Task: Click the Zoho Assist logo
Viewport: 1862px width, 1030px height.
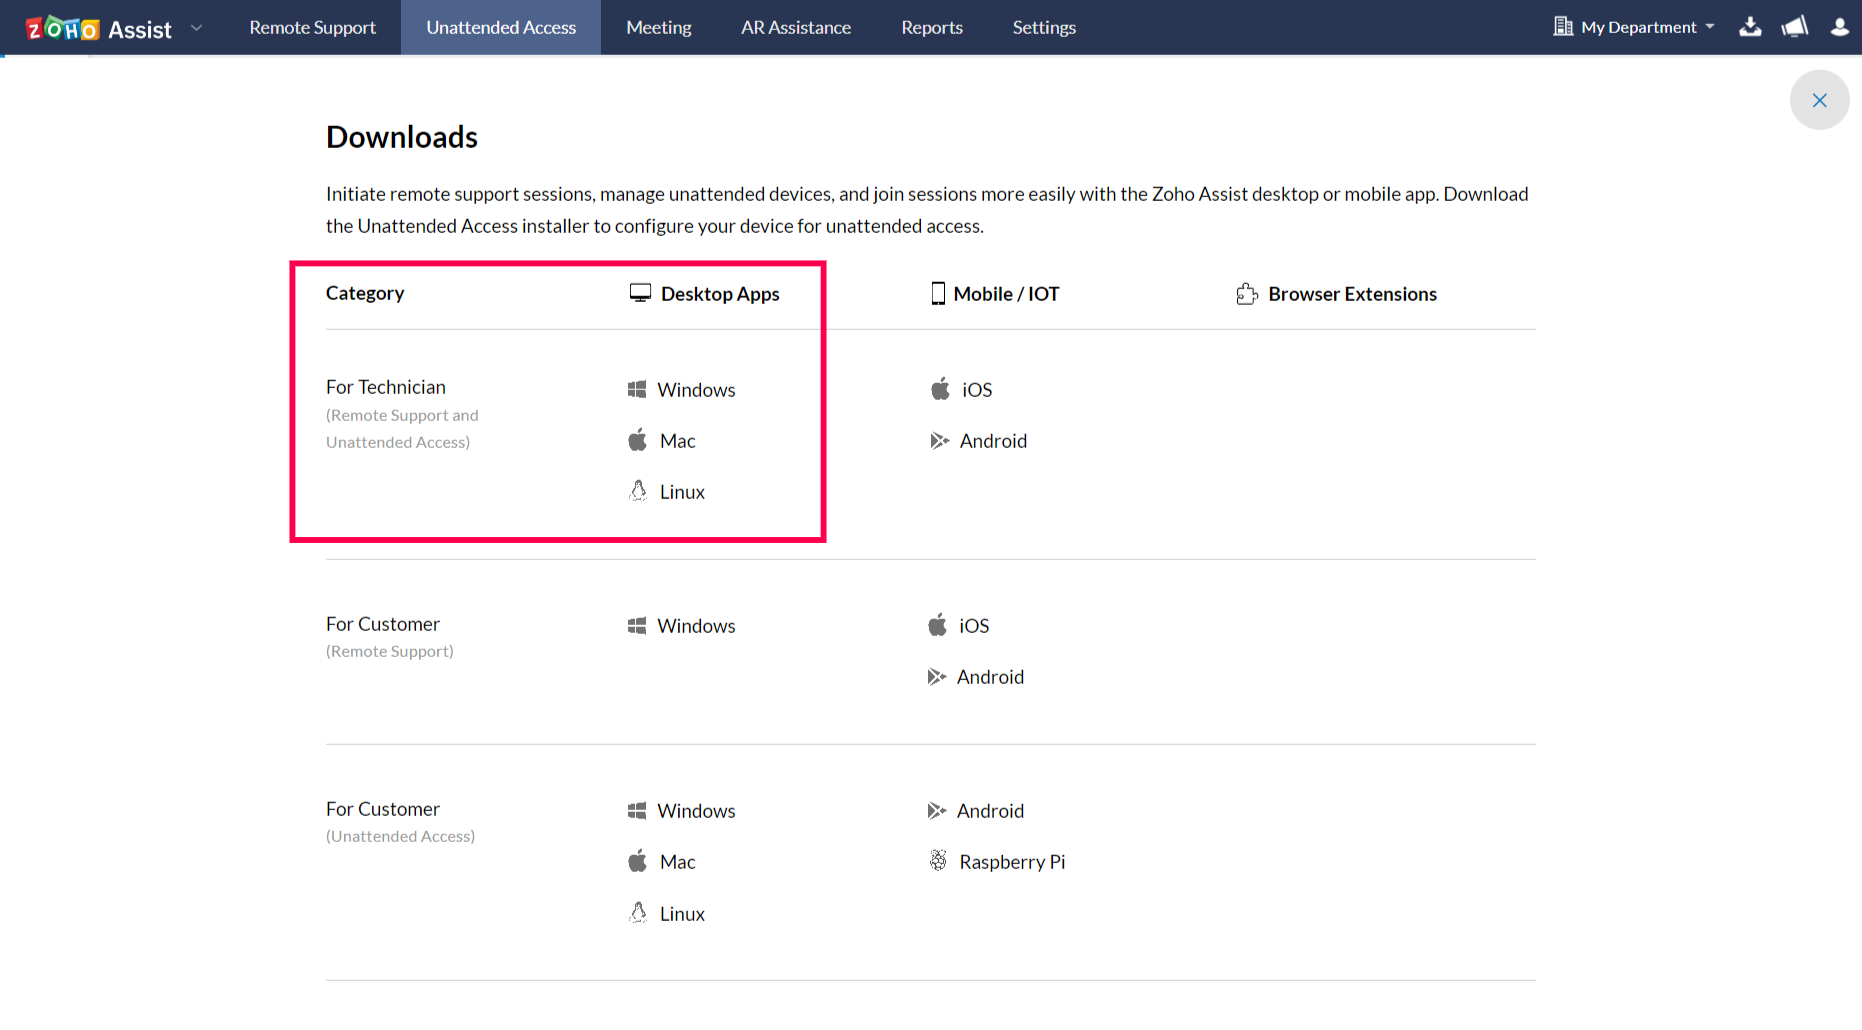Action: click(x=100, y=27)
